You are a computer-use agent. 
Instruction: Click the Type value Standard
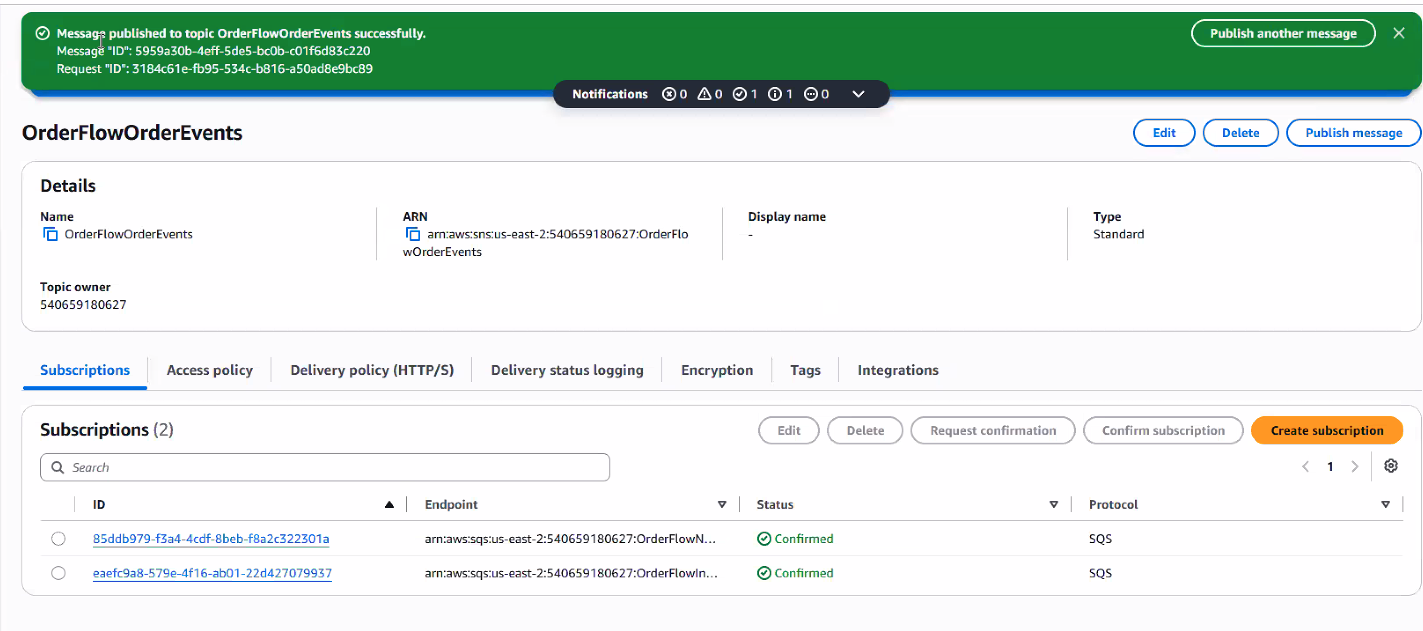click(x=1119, y=234)
